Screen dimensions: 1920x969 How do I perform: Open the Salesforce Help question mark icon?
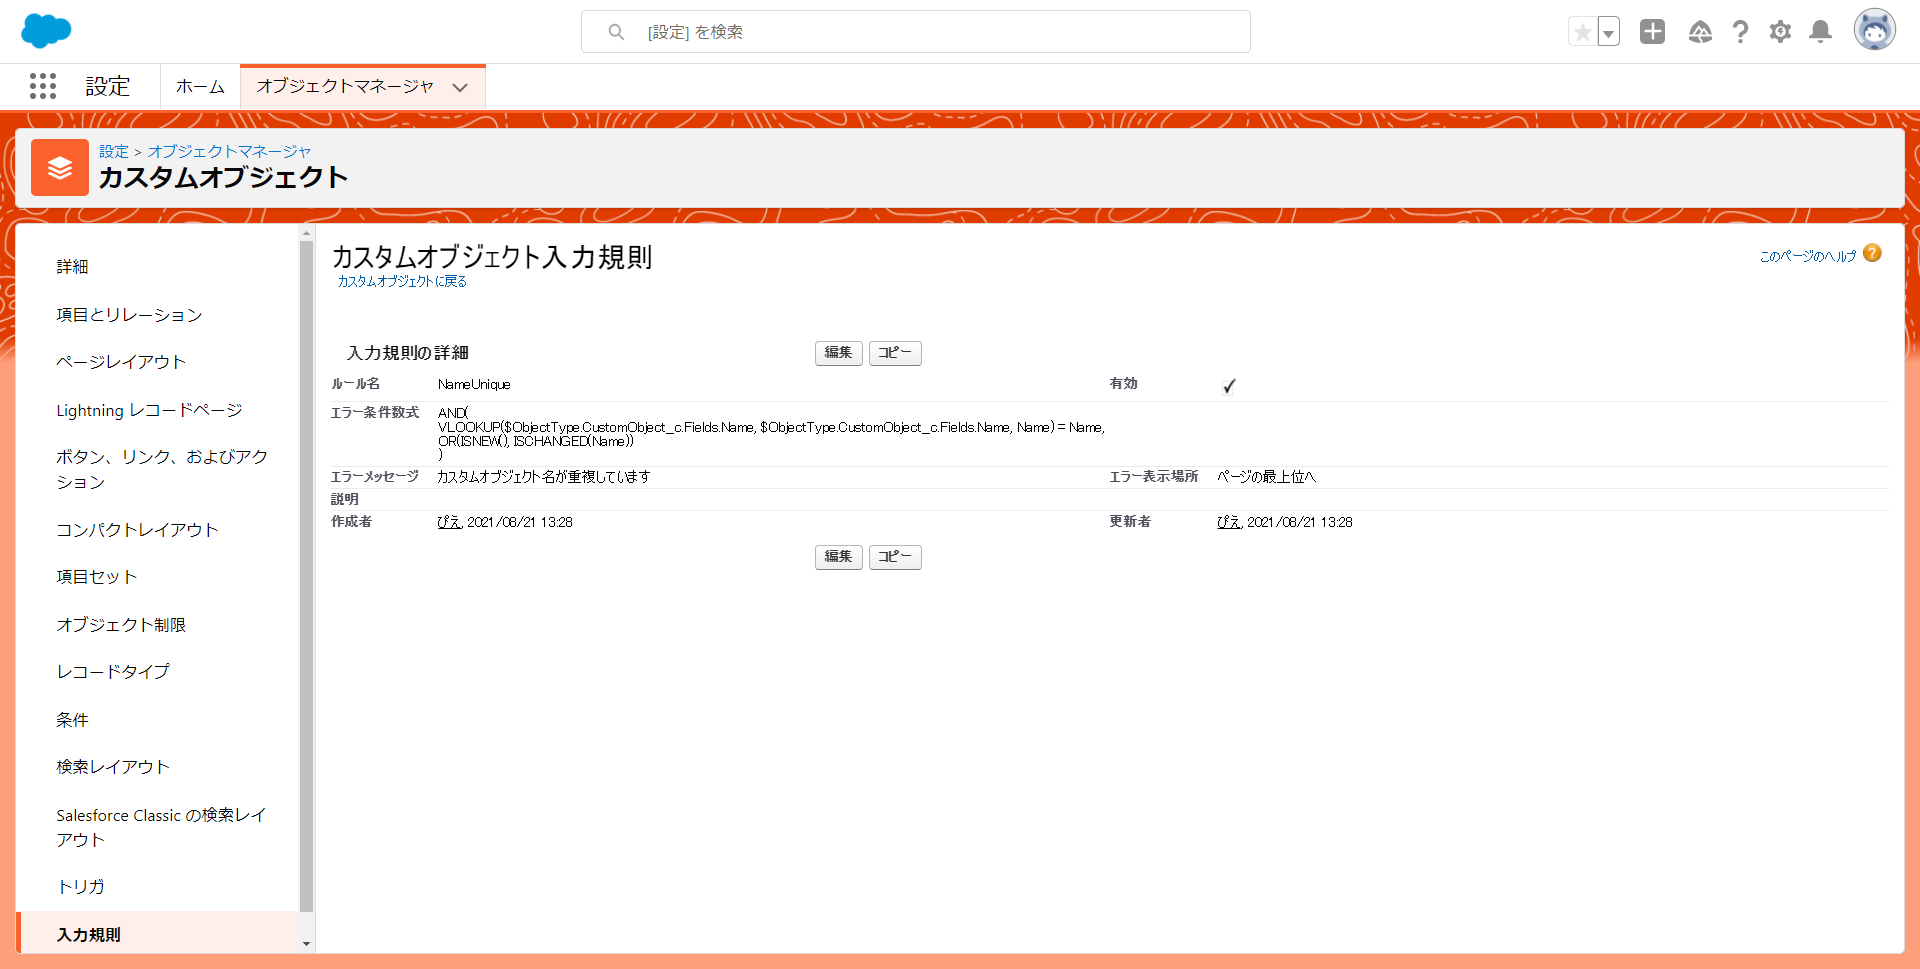(x=1740, y=32)
